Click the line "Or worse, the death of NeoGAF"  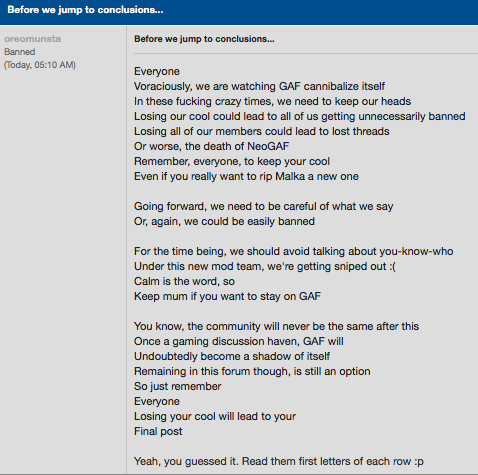(x=211, y=146)
